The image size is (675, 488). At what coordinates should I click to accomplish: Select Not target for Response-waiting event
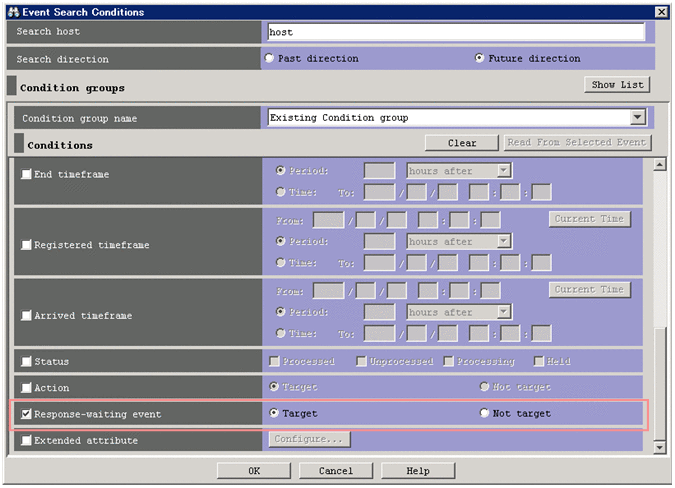pyautogui.click(x=485, y=413)
